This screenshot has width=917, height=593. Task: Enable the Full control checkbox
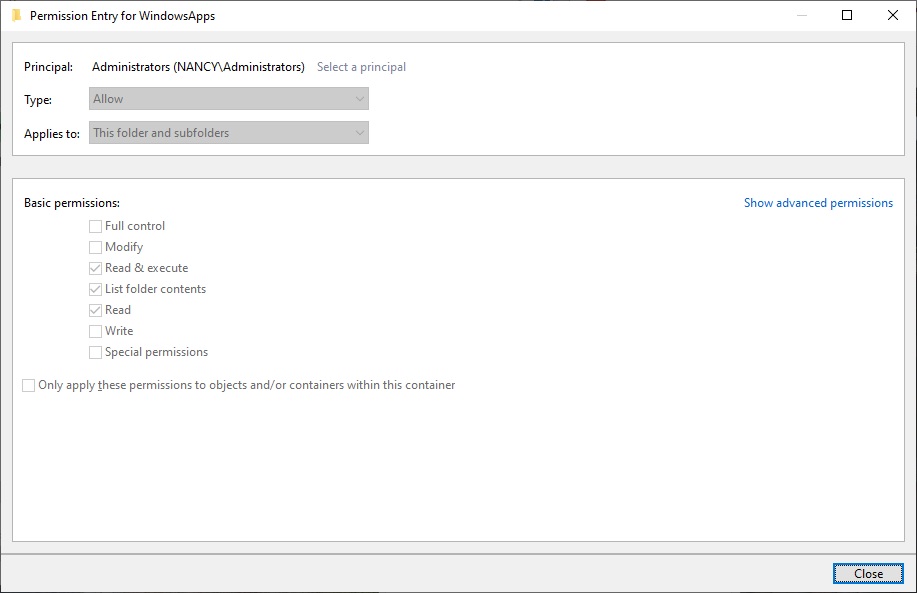[x=95, y=226]
